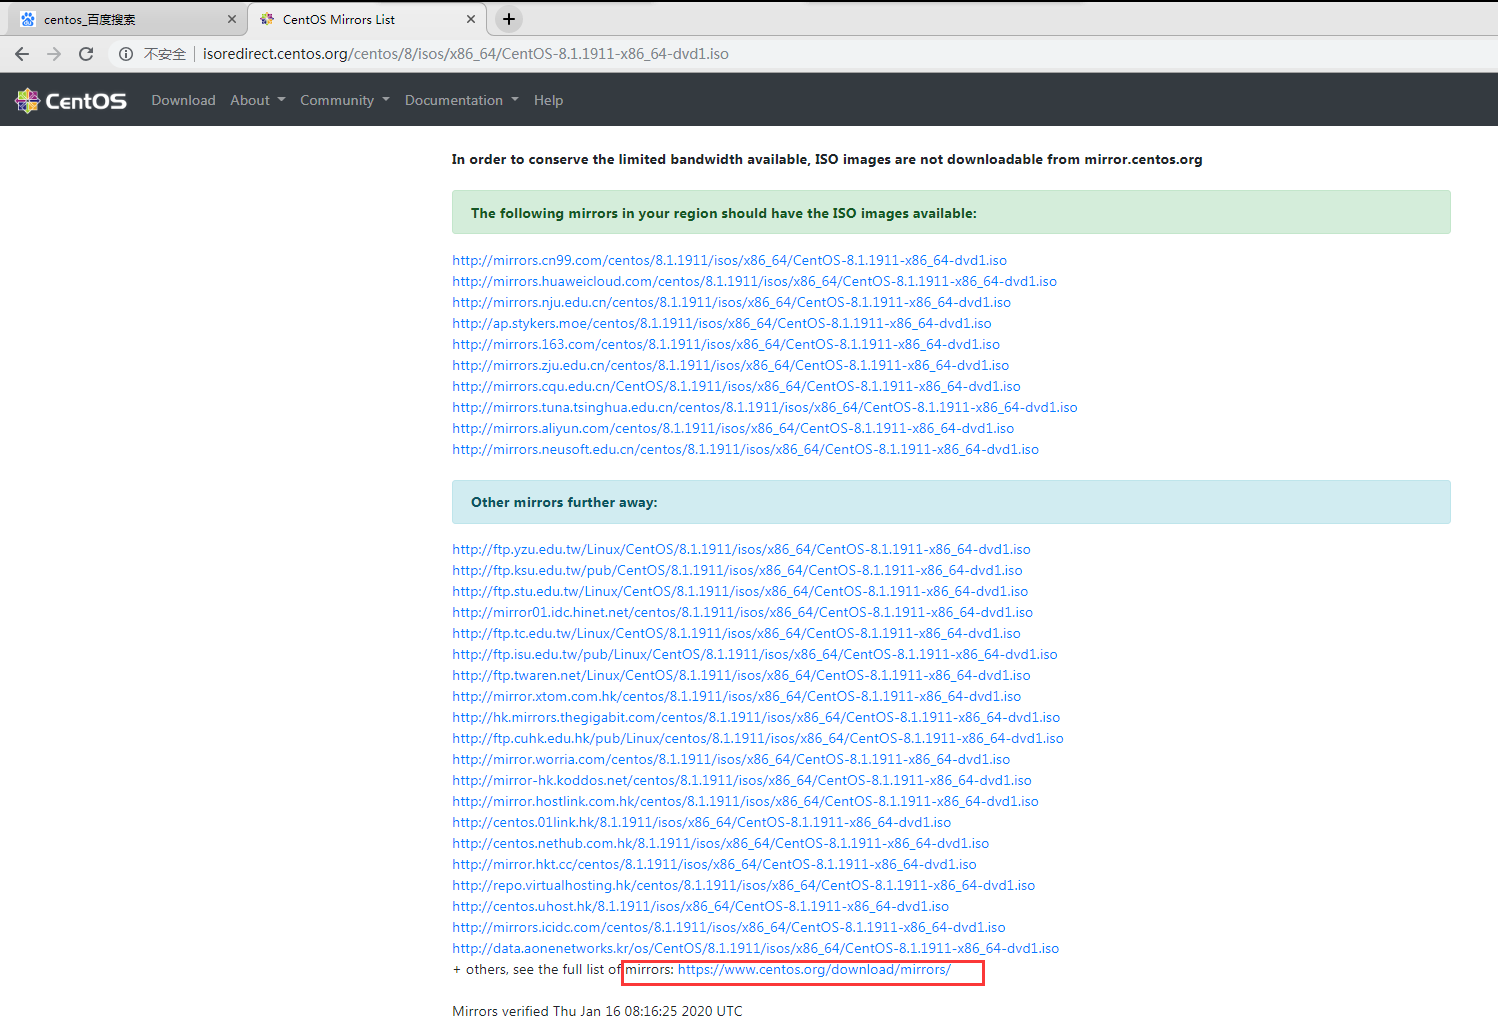
Task: Switch to the centos_百度搜索 tab
Action: [x=126, y=19]
